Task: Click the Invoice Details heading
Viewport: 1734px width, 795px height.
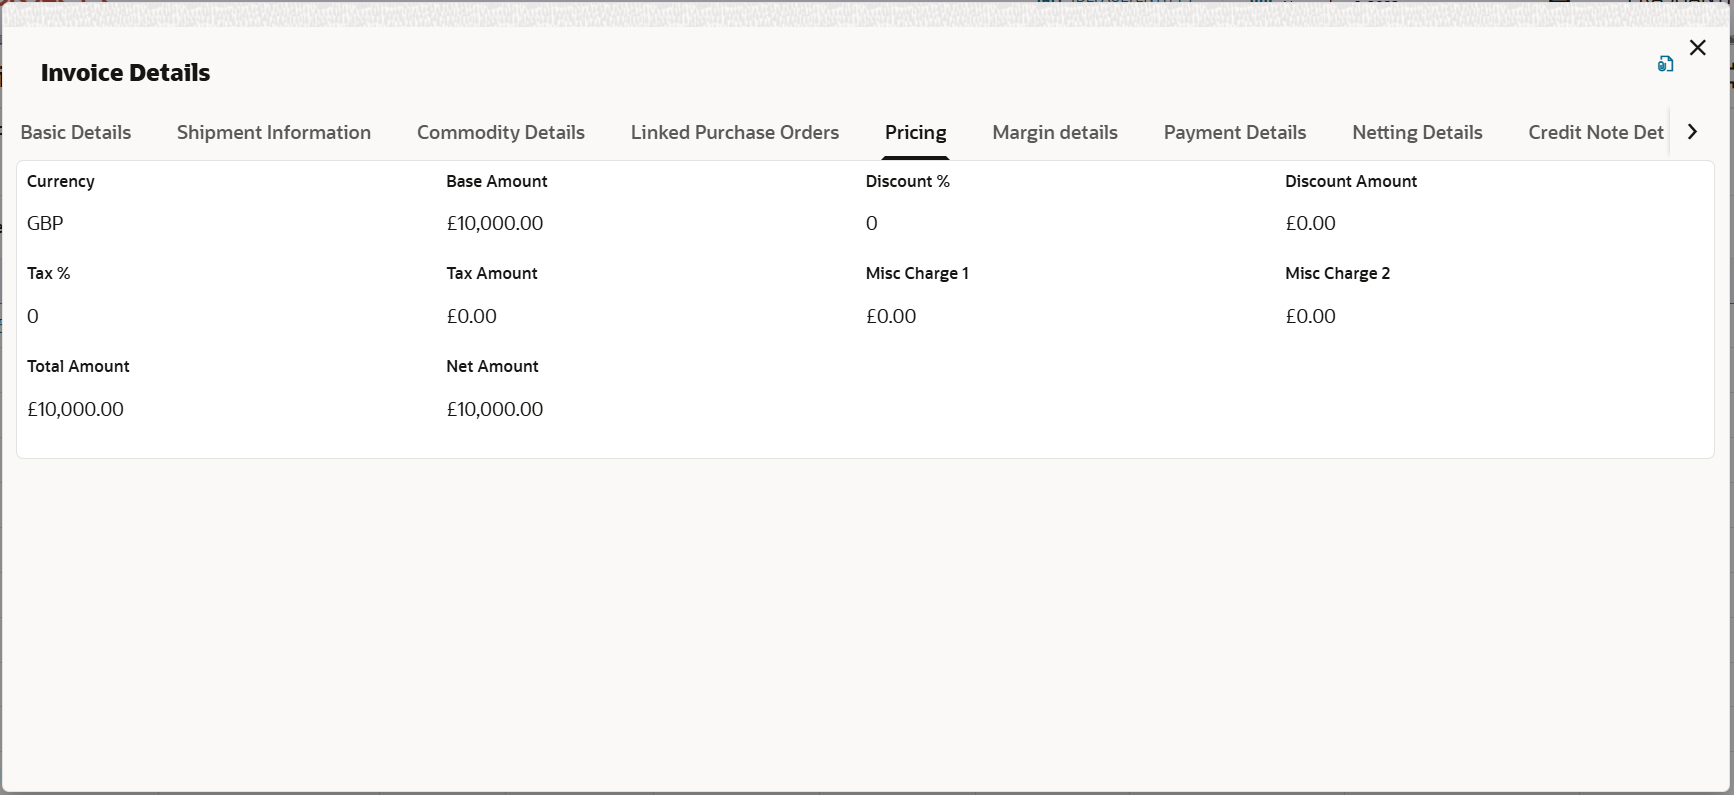Action: pos(126,73)
